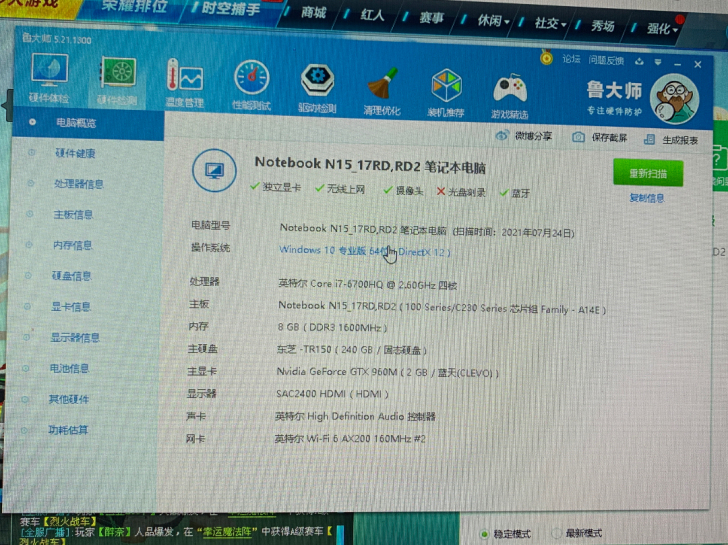Open 论坛 forum link
The width and height of the screenshot is (728, 545).
[x=571, y=59]
